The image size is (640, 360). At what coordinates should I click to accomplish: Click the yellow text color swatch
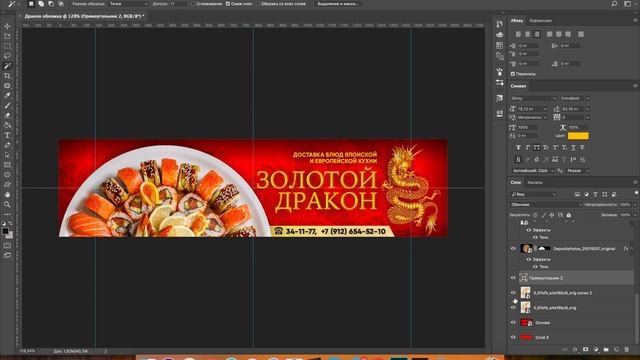(x=578, y=136)
